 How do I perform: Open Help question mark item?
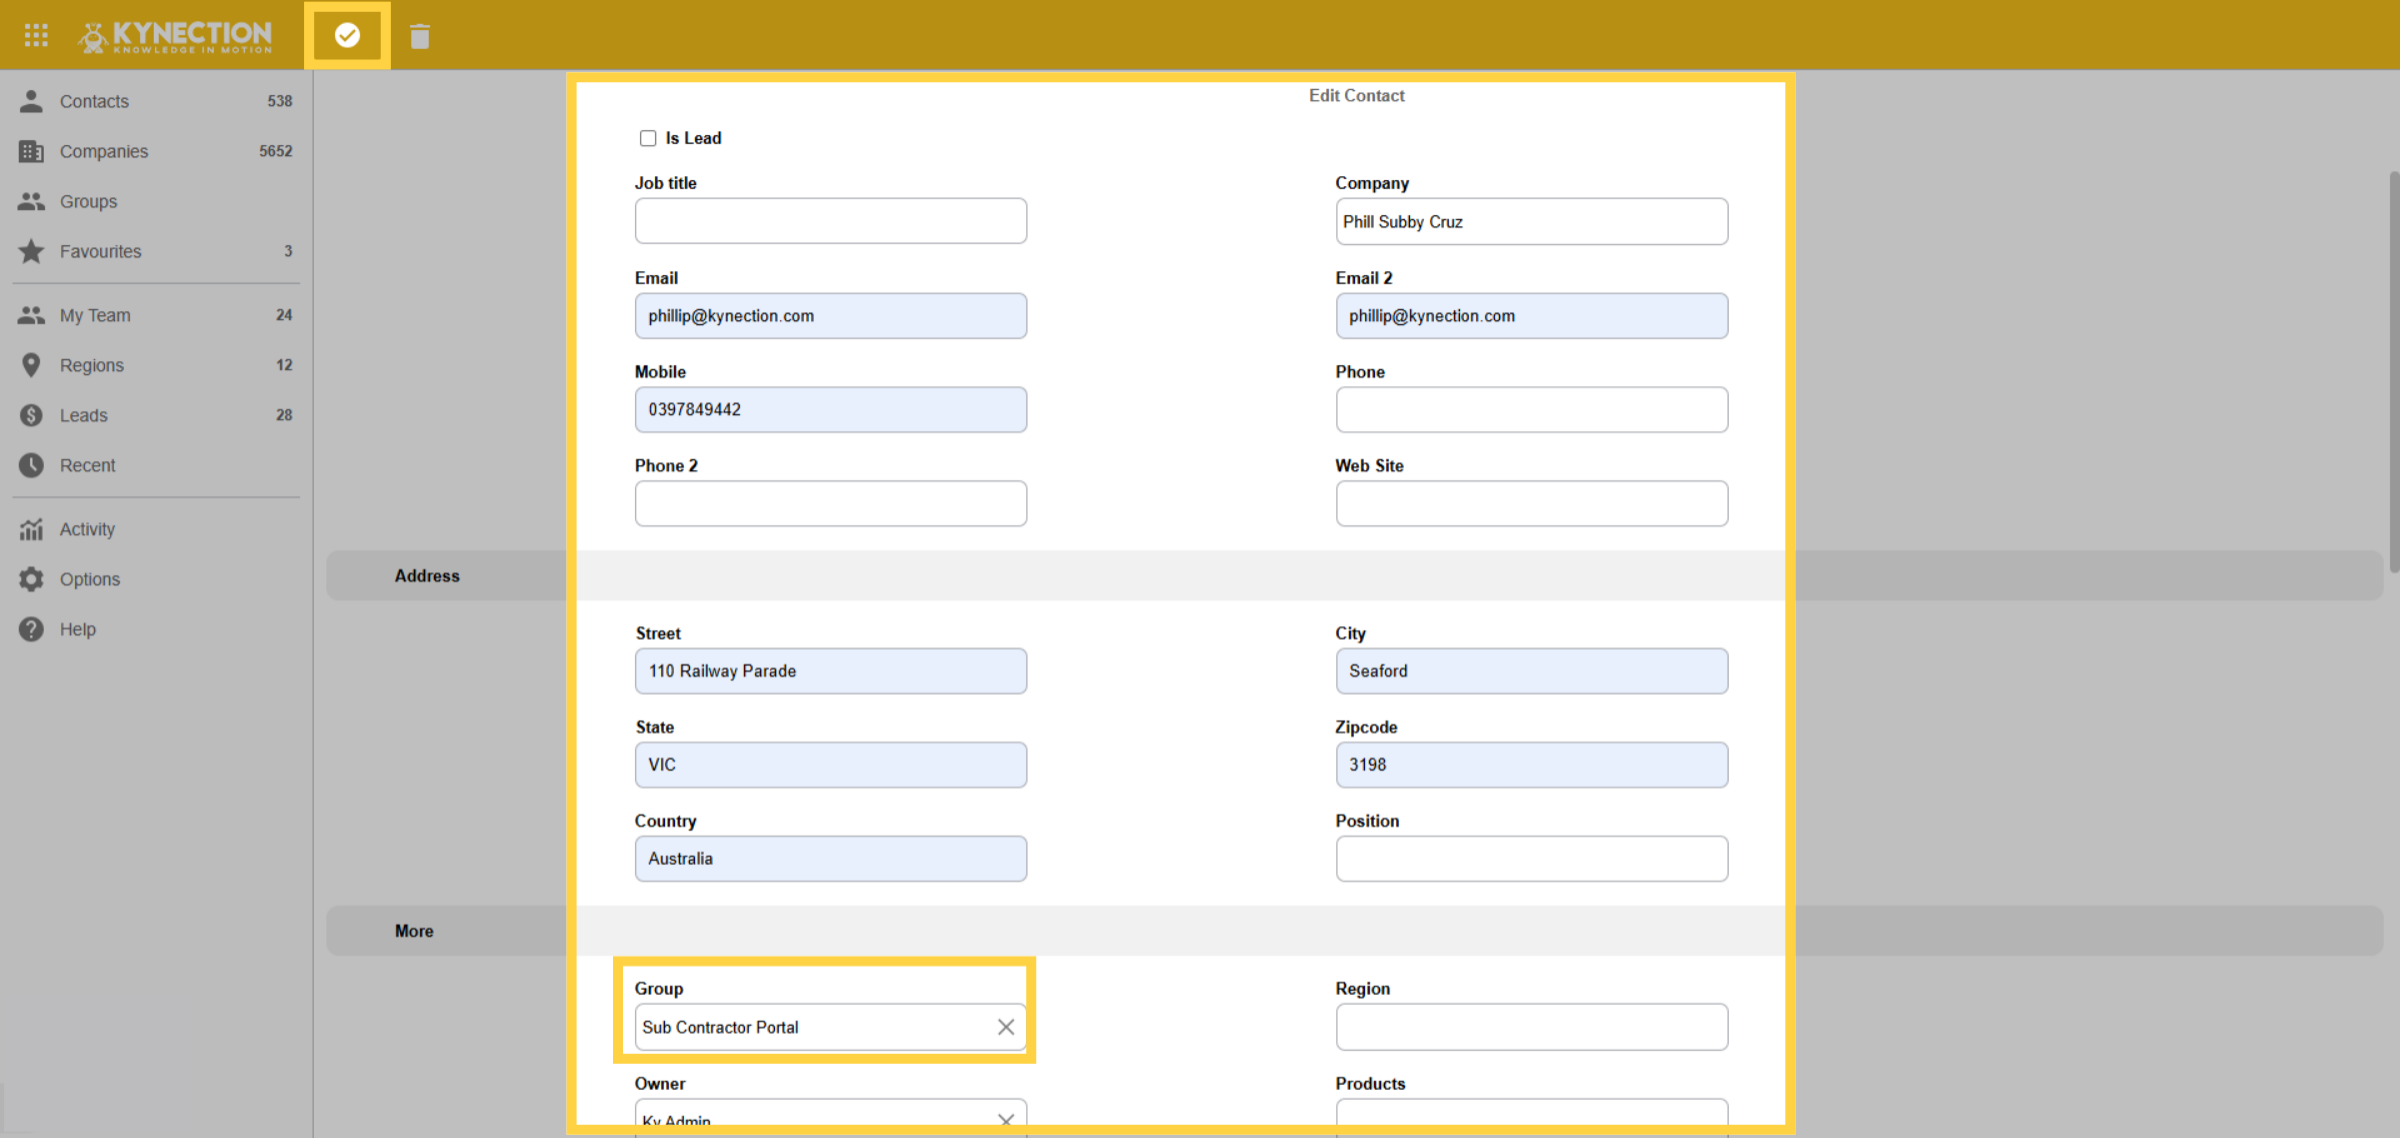32,629
